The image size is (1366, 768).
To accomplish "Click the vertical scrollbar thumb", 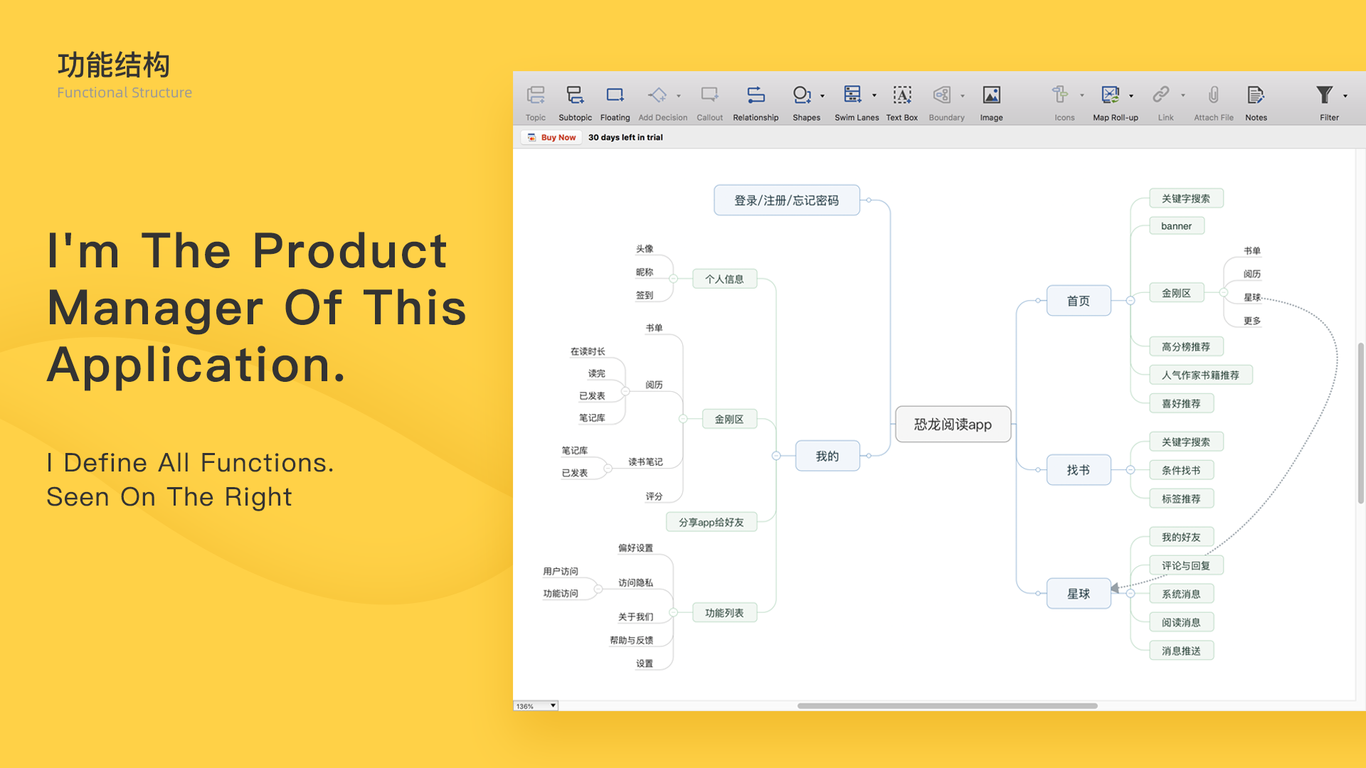I will coord(1359,422).
